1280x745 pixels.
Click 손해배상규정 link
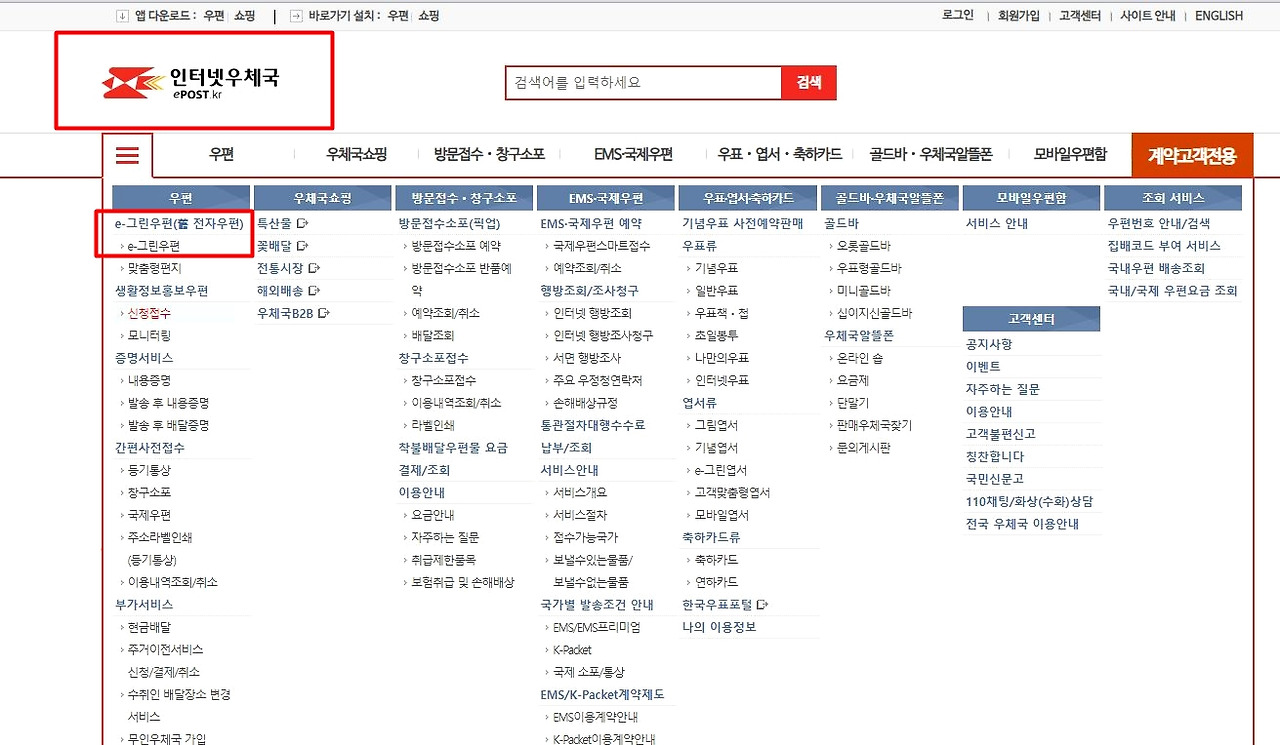click(x=586, y=403)
